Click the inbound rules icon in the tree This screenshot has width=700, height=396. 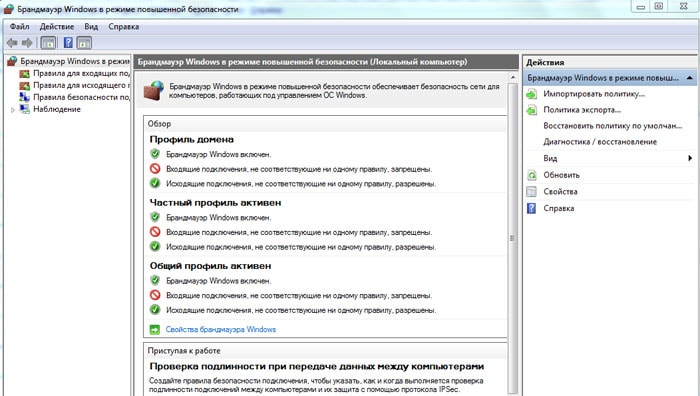pos(25,74)
